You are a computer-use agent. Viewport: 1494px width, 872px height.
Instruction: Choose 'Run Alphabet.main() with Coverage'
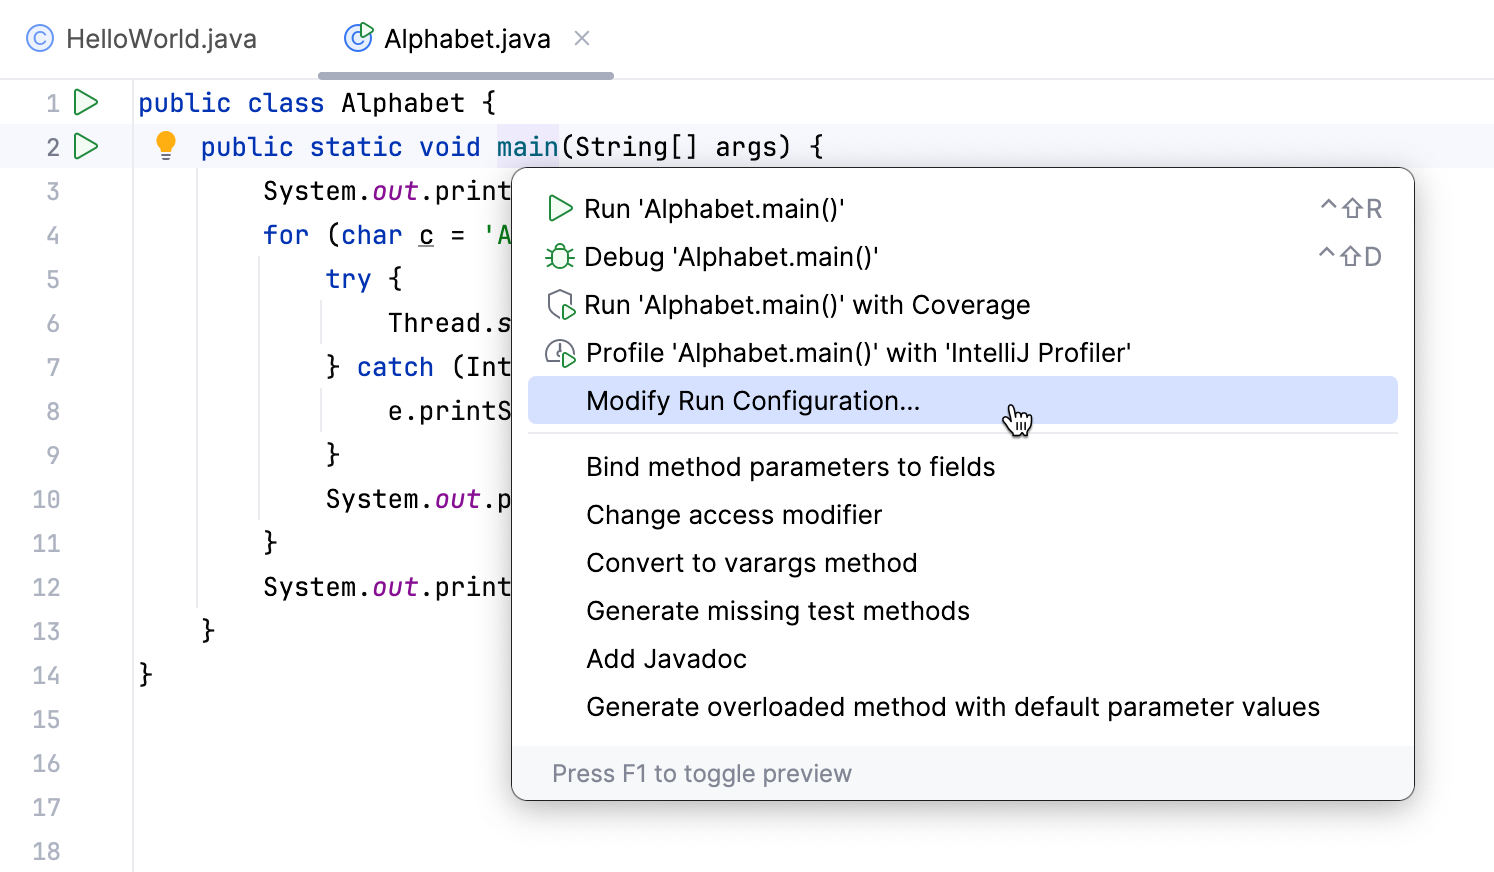(x=807, y=304)
